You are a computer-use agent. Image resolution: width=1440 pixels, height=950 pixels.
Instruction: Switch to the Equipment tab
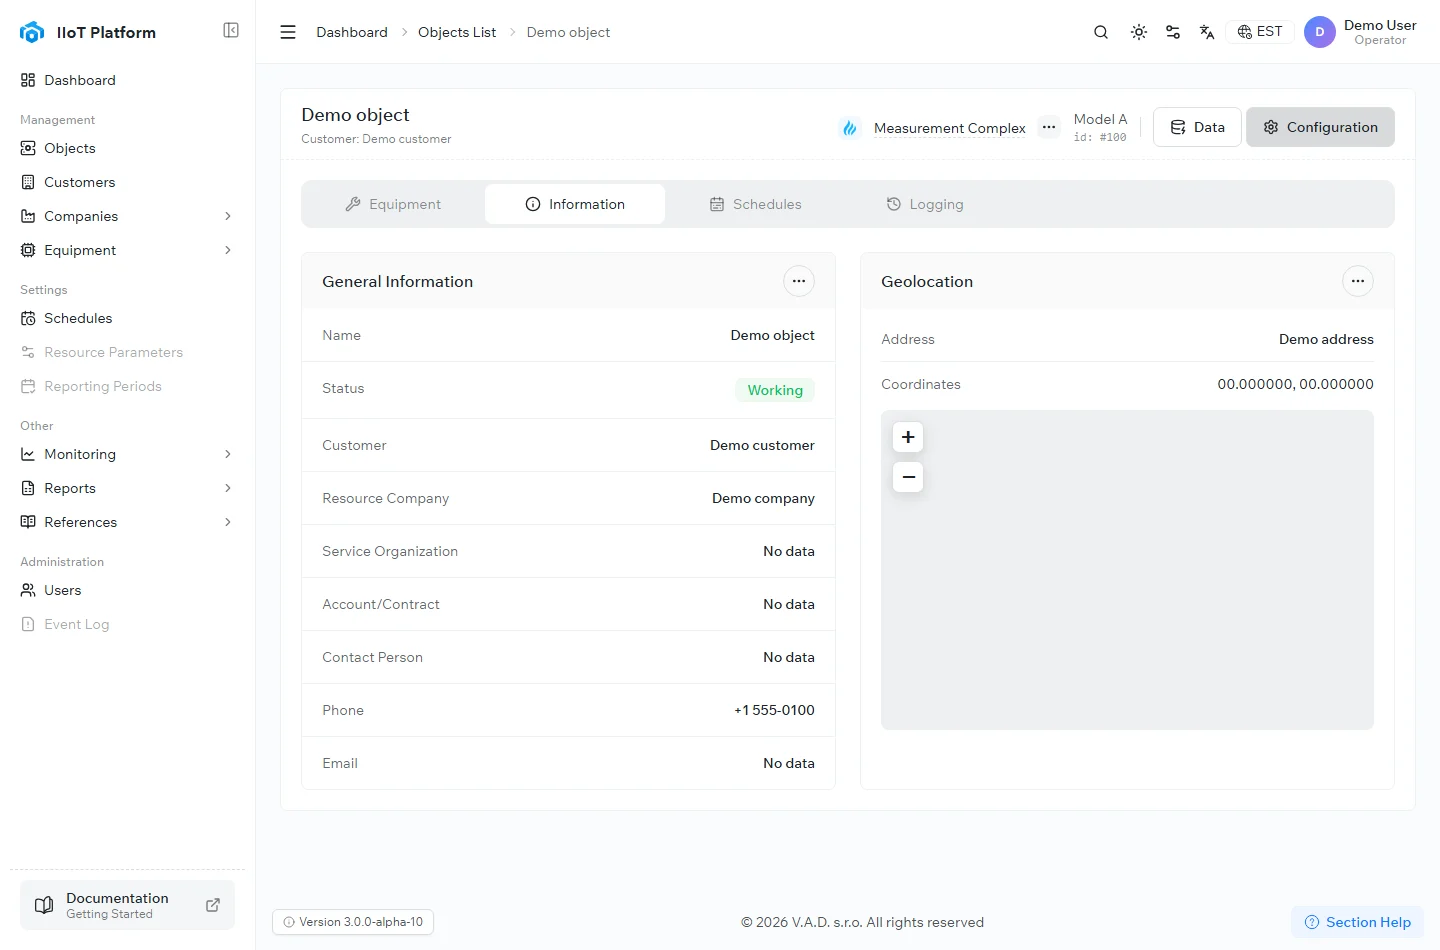[x=393, y=204]
